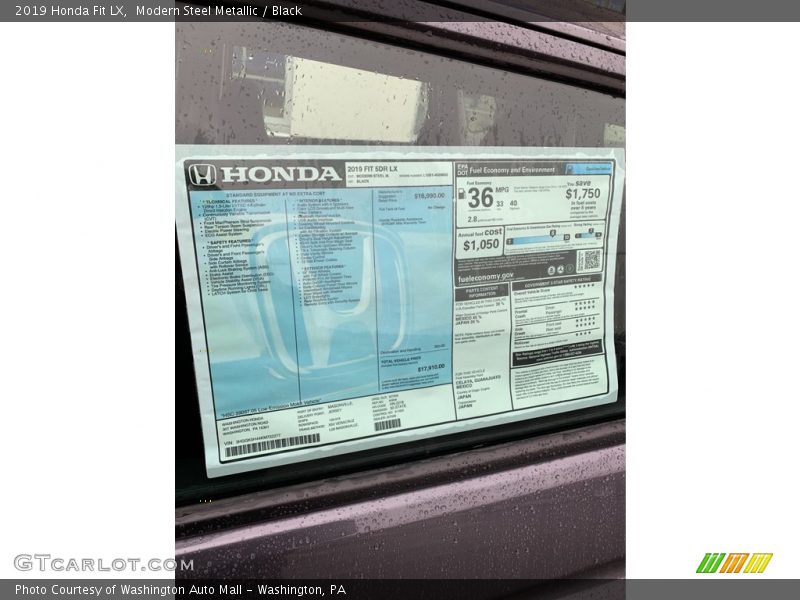
Task: Click the fueleconomy.gov web address
Action: point(486,279)
